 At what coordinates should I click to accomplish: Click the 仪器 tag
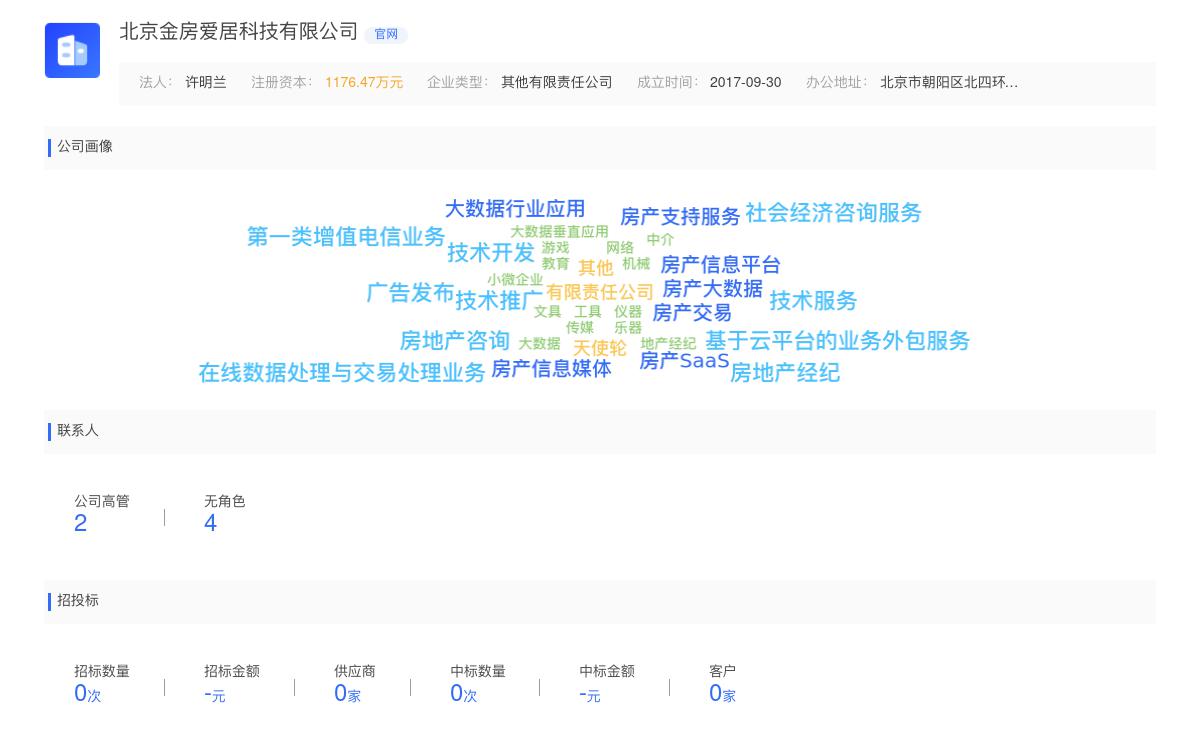628,312
